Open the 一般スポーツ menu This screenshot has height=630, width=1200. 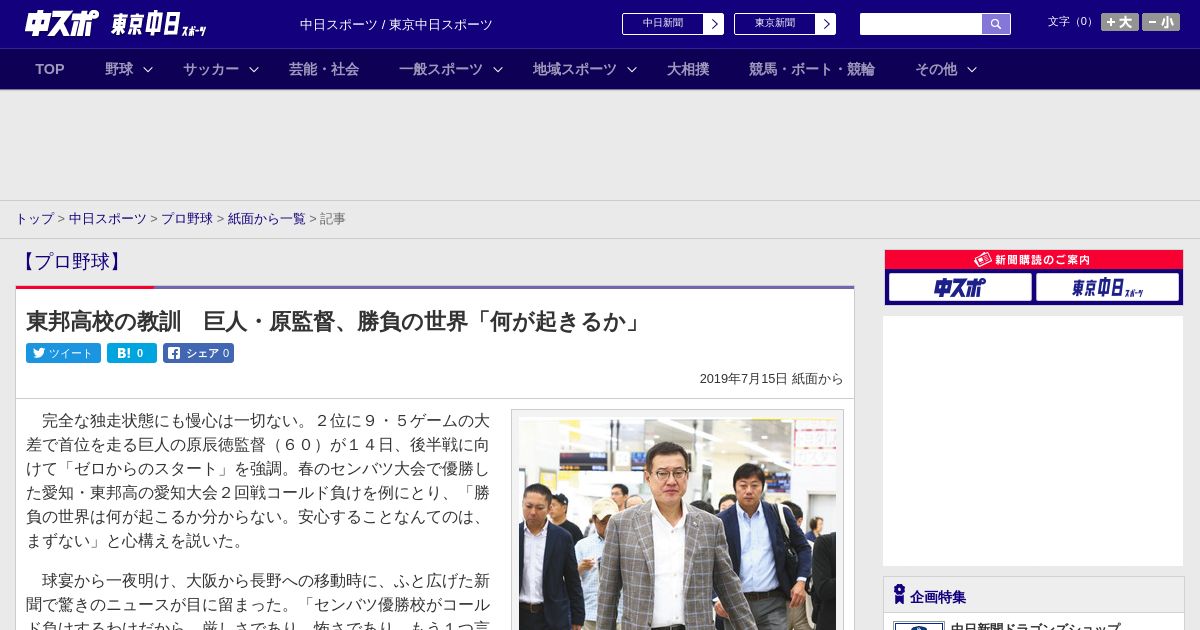pyautogui.click(x=441, y=69)
